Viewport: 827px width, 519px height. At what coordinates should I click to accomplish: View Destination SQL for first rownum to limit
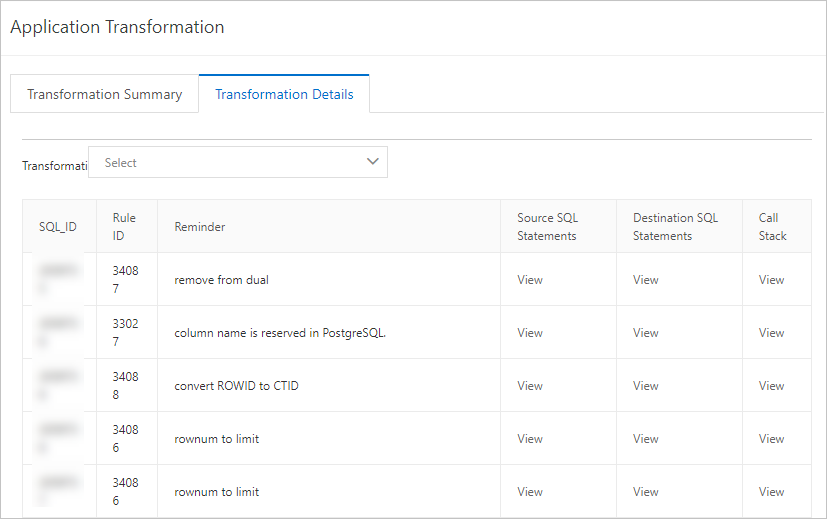646,439
